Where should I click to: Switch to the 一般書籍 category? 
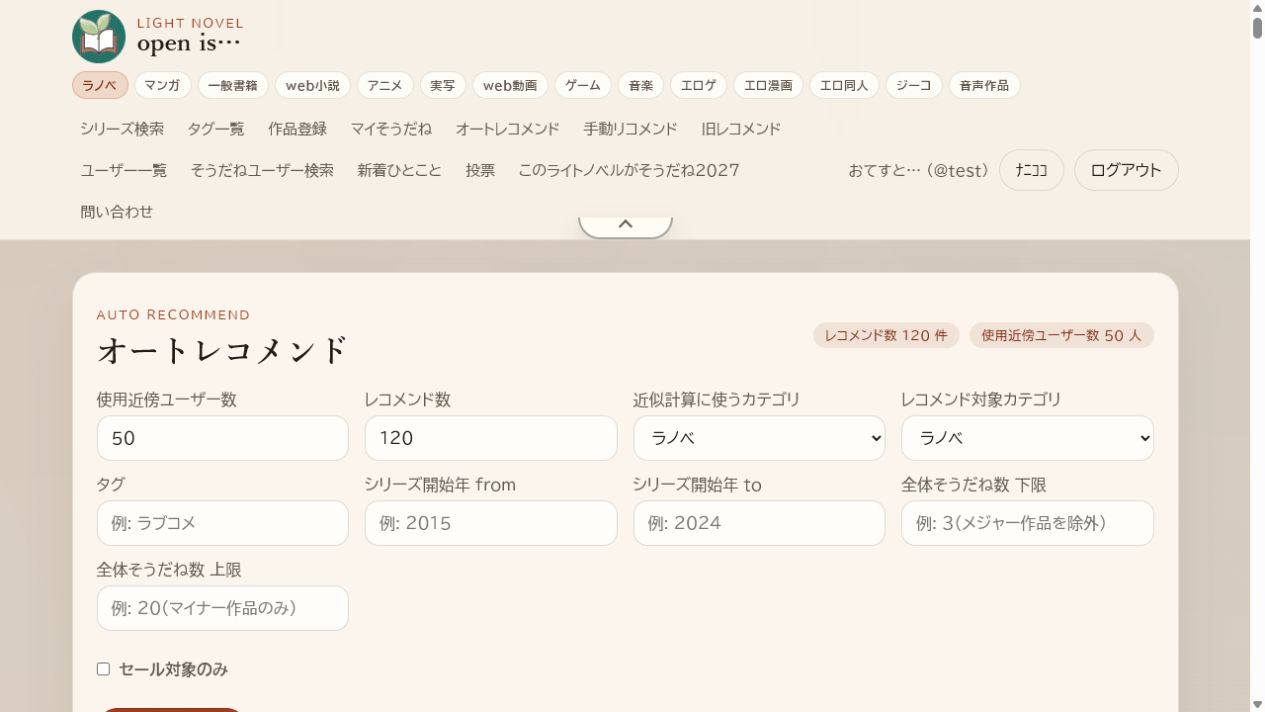233,85
